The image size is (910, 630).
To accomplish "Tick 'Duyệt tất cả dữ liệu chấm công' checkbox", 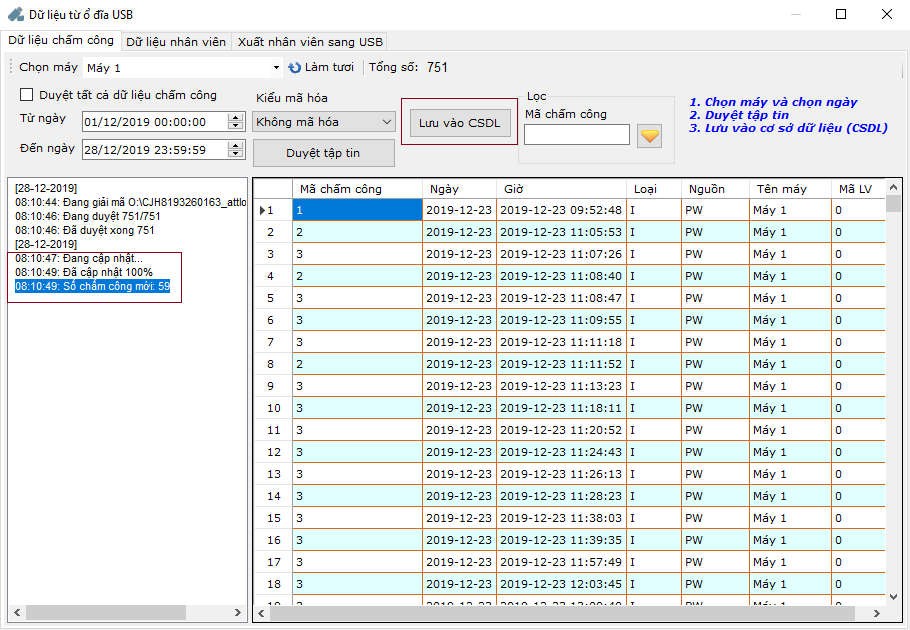I will click(27, 95).
